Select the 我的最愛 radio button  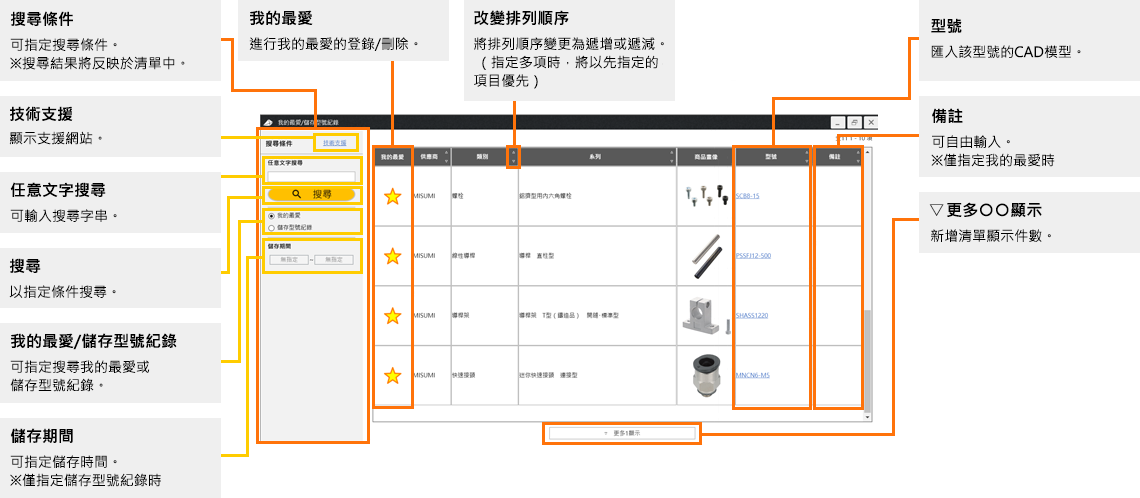click(271, 216)
